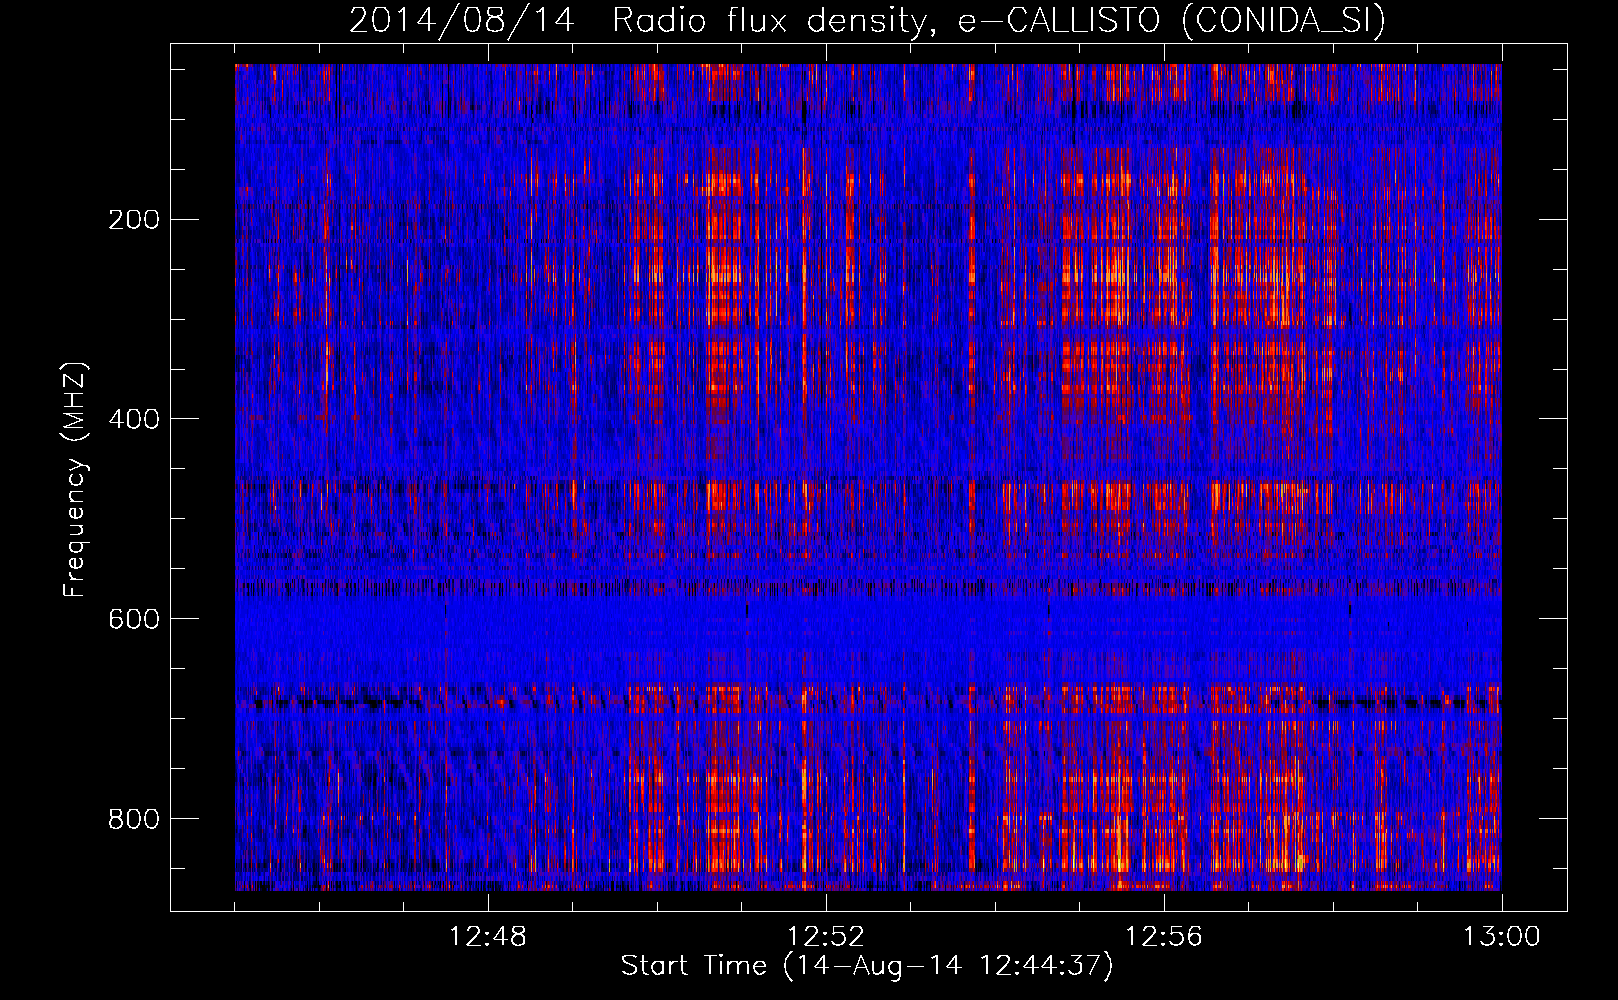The width and height of the screenshot is (1618, 1000).
Task: Click the 12:52 time tick label
Action: pyautogui.click(x=826, y=937)
